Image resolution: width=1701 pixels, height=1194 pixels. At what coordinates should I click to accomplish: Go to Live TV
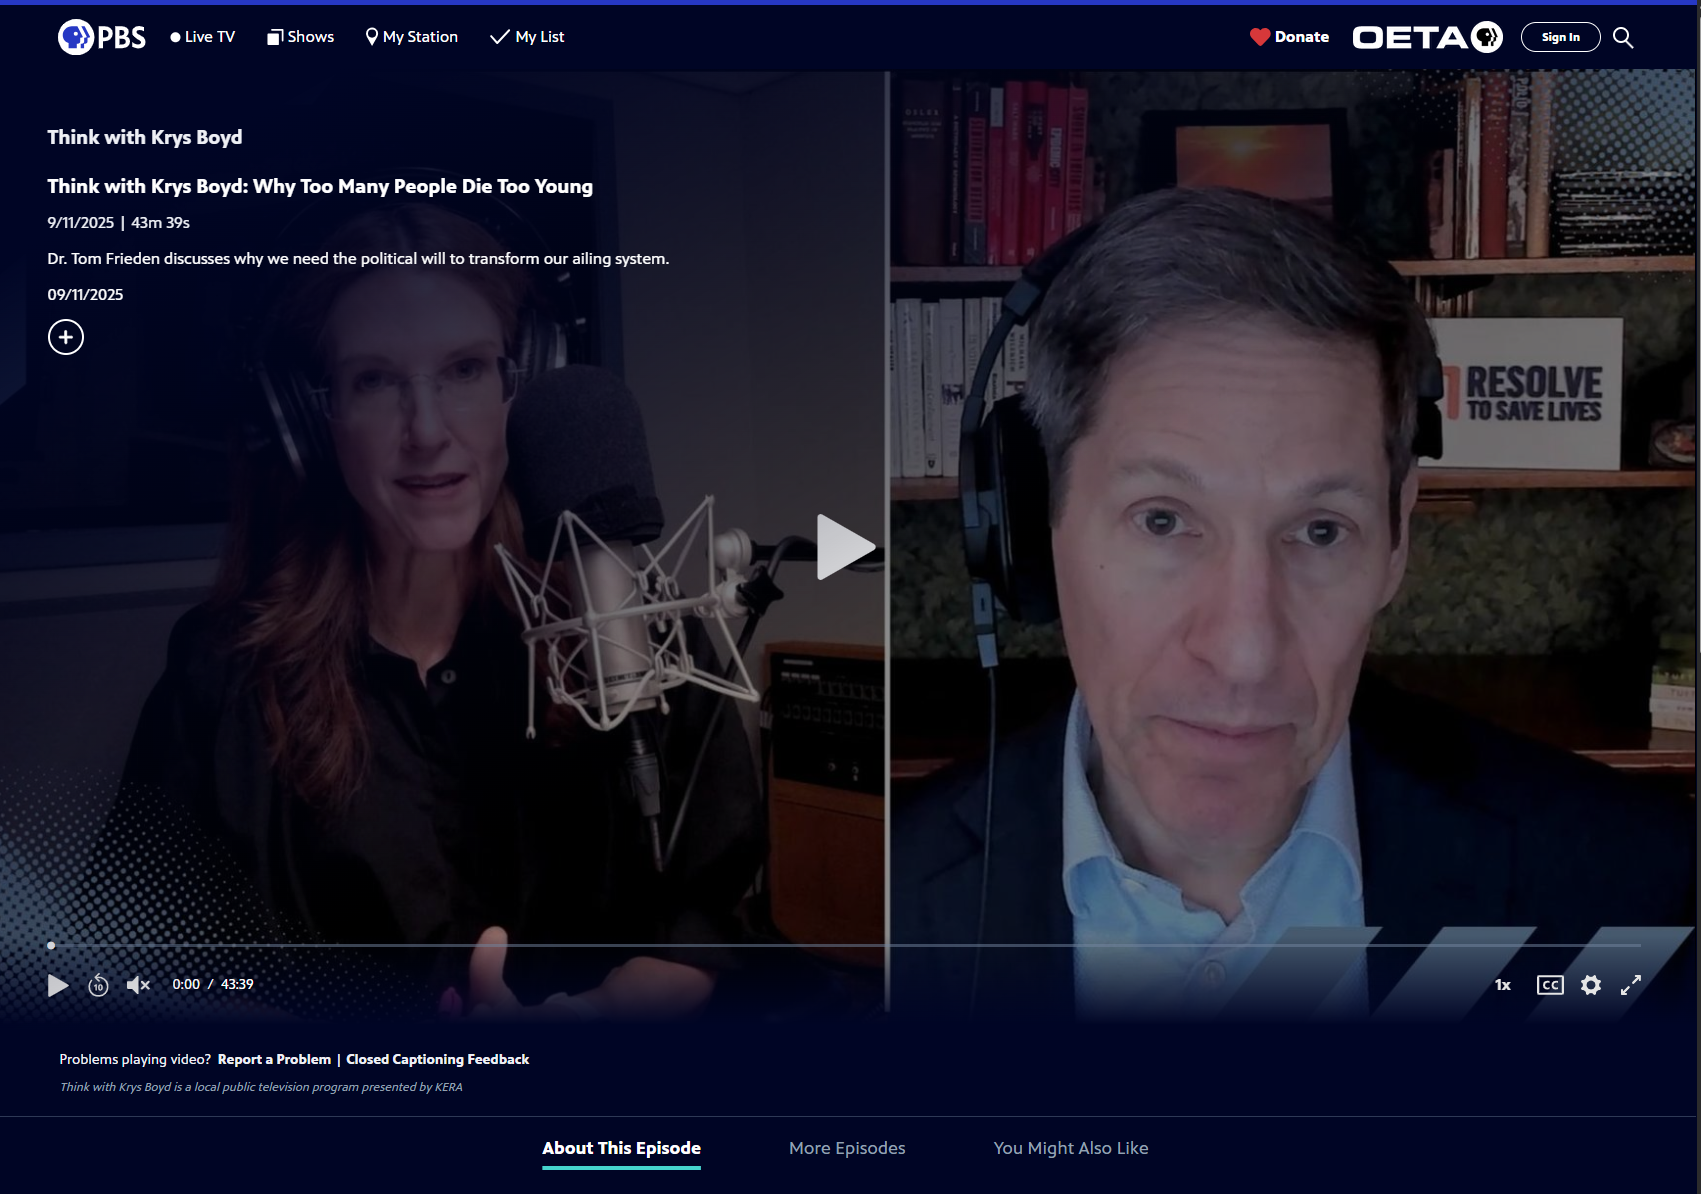pos(203,37)
